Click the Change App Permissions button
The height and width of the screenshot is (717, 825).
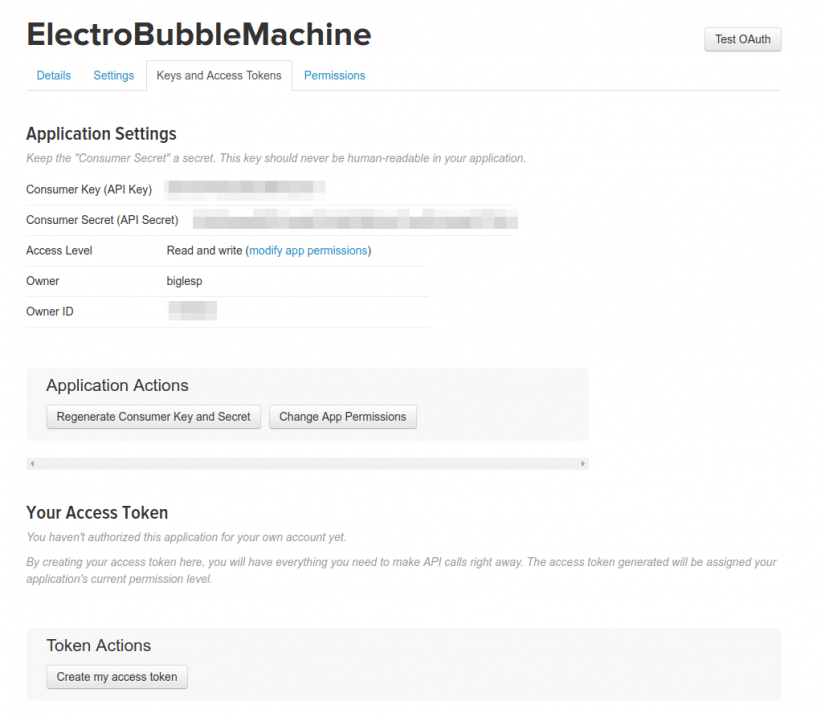(x=342, y=417)
